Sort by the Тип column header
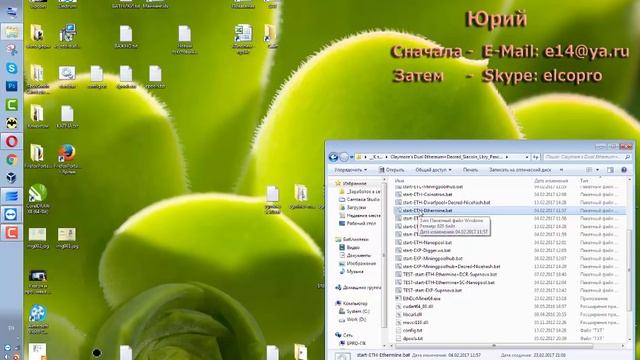The height and width of the screenshot is (360, 640). [x=584, y=180]
